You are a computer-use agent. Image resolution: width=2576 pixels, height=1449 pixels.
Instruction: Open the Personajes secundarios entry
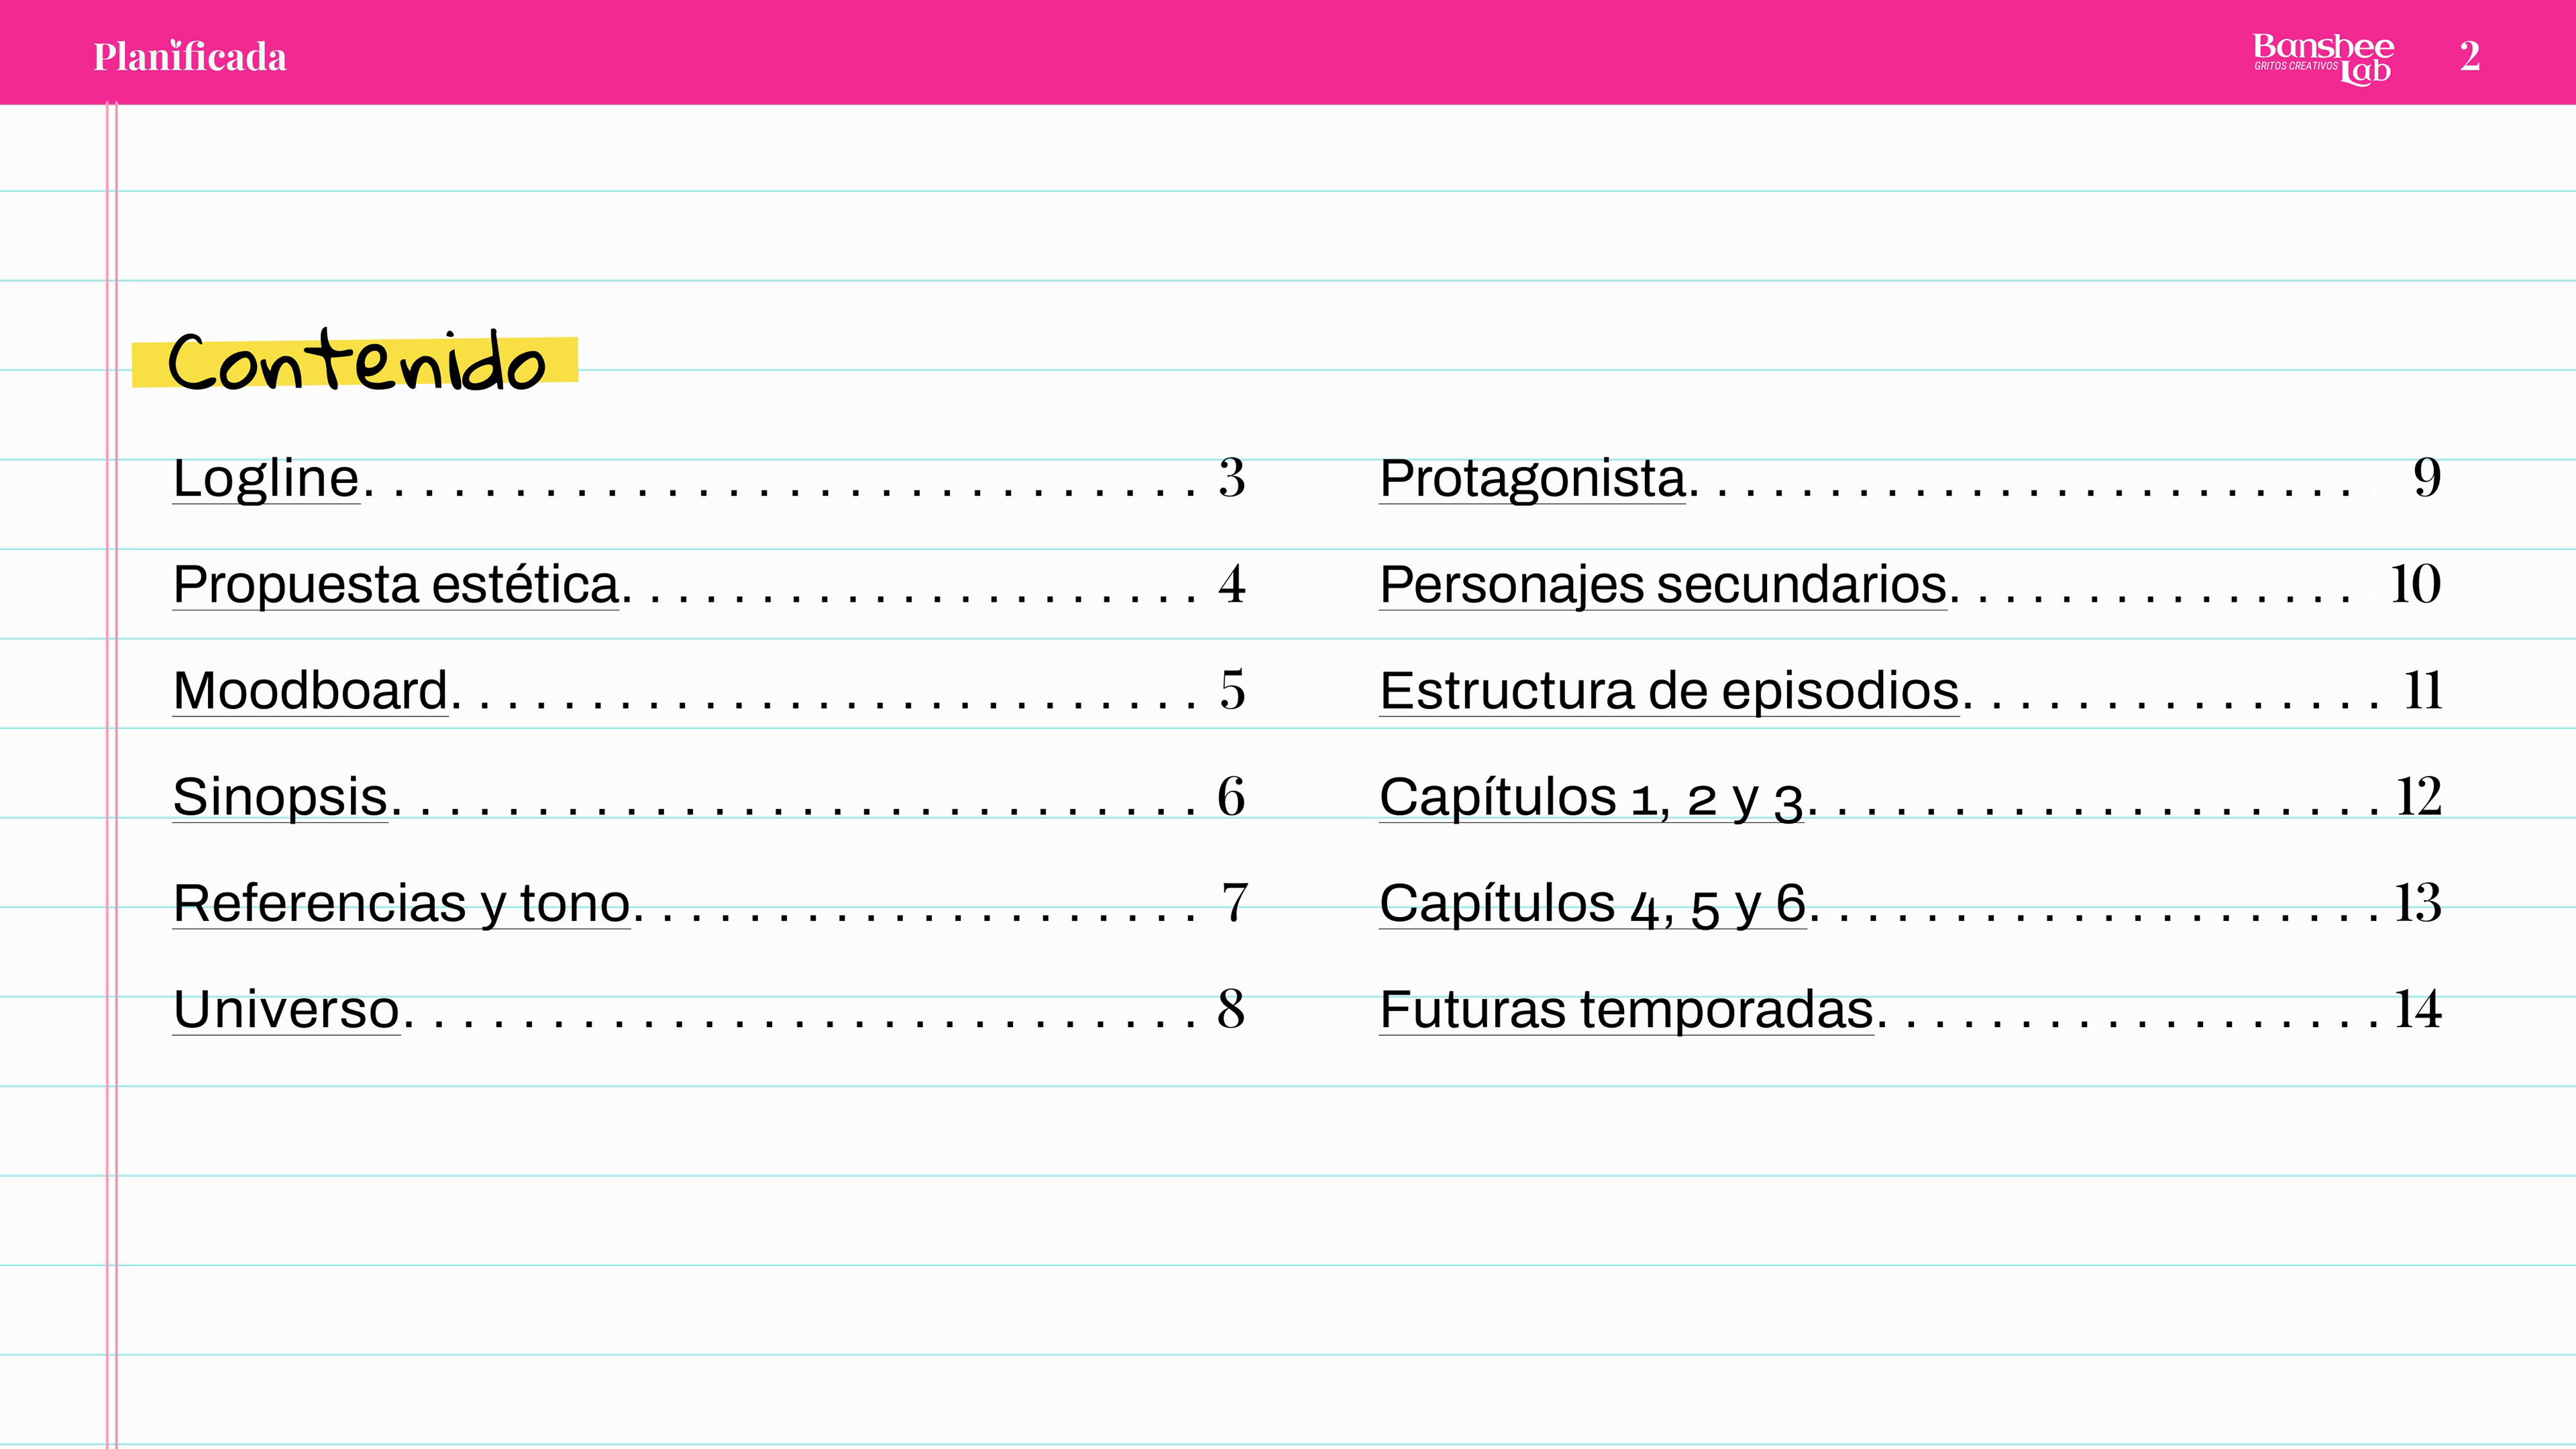[1663, 584]
